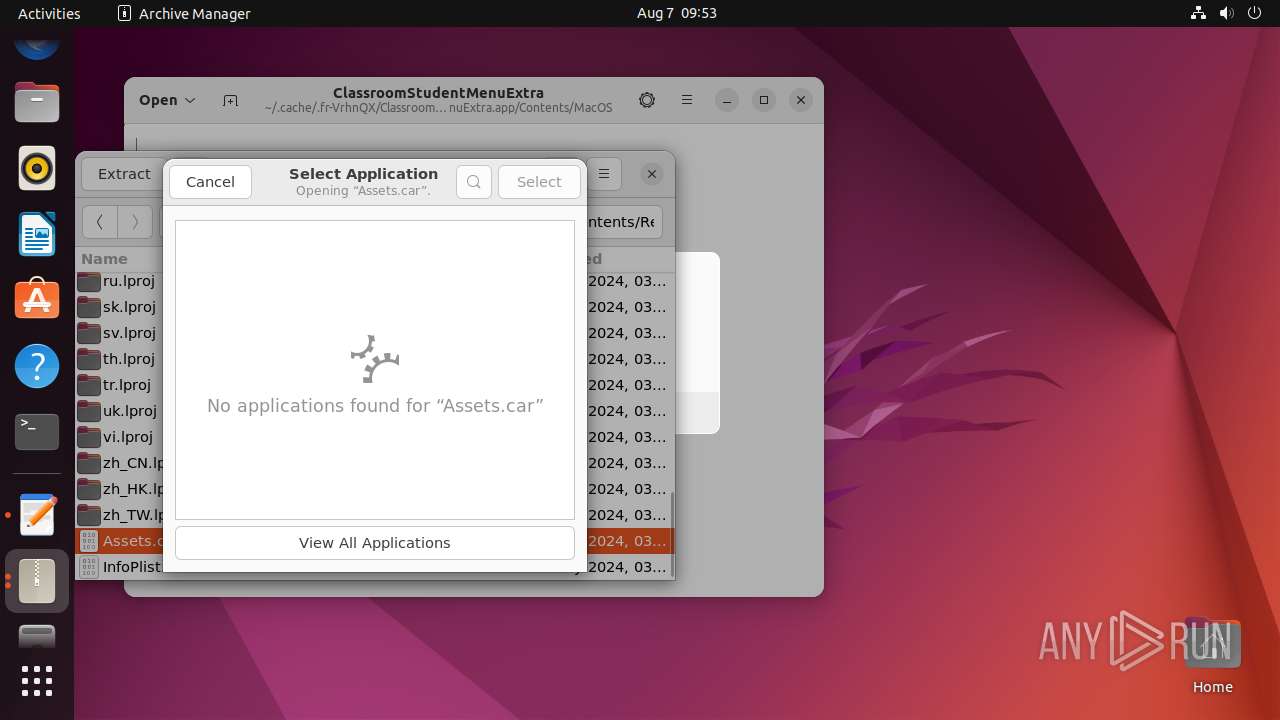Click the greyed-out Select button

[x=539, y=182]
